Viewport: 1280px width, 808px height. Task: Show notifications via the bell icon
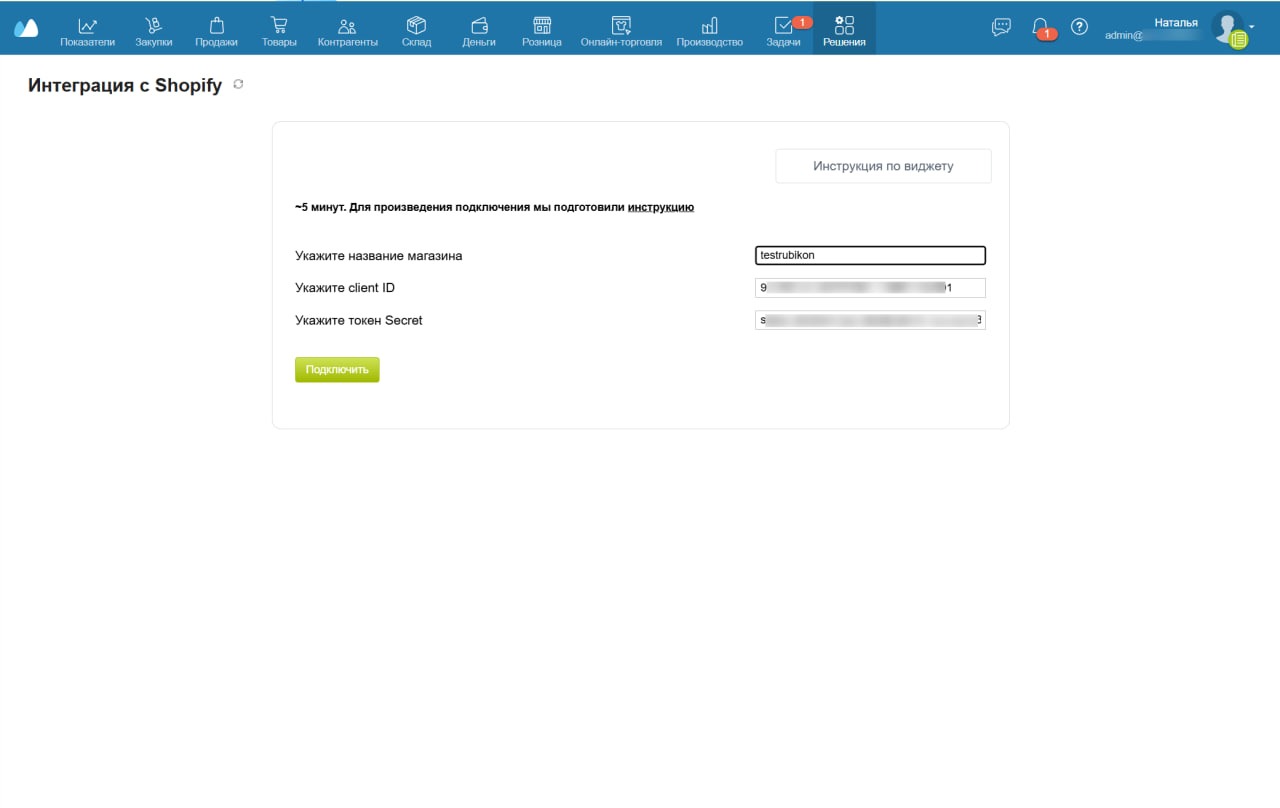click(1041, 27)
